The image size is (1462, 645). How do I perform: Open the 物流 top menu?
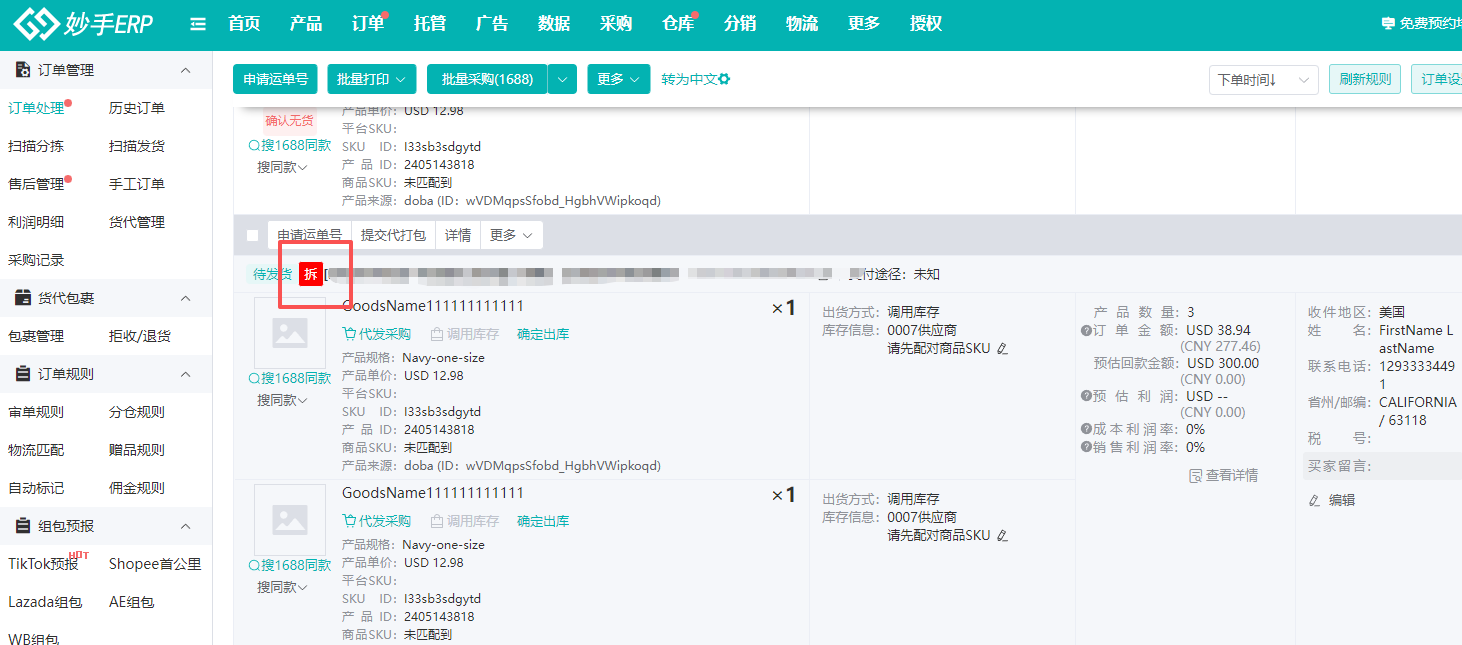pyautogui.click(x=802, y=24)
